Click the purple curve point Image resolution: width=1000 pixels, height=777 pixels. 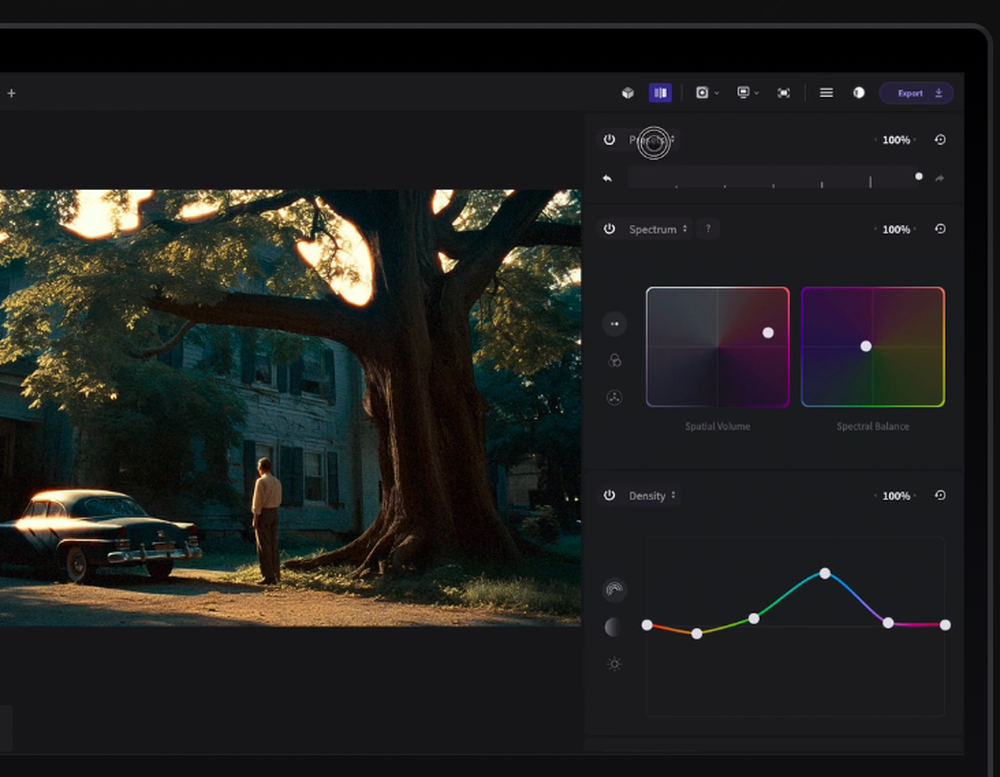pyautogui.click(x=888, y=623)
